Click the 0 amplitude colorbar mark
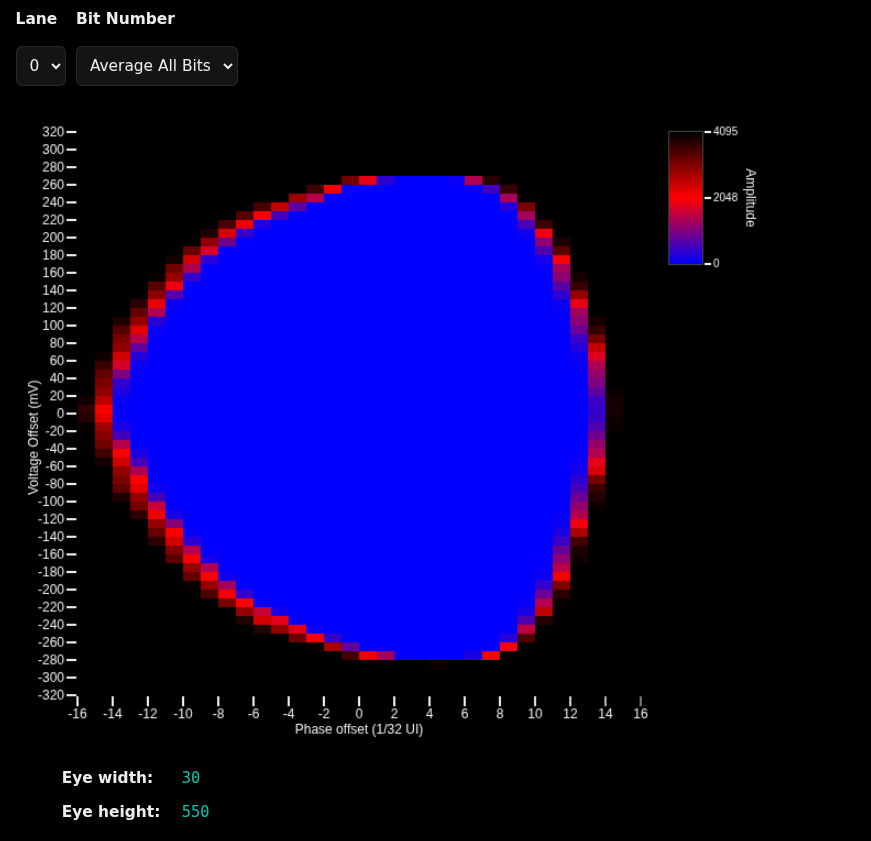Viewport: 871px width, 841px height. click(x=707, y=263)
